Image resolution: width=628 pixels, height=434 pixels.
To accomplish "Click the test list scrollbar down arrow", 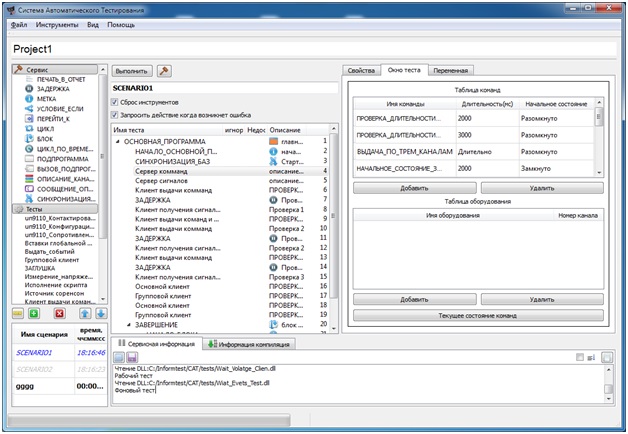I will pos(334,329).
